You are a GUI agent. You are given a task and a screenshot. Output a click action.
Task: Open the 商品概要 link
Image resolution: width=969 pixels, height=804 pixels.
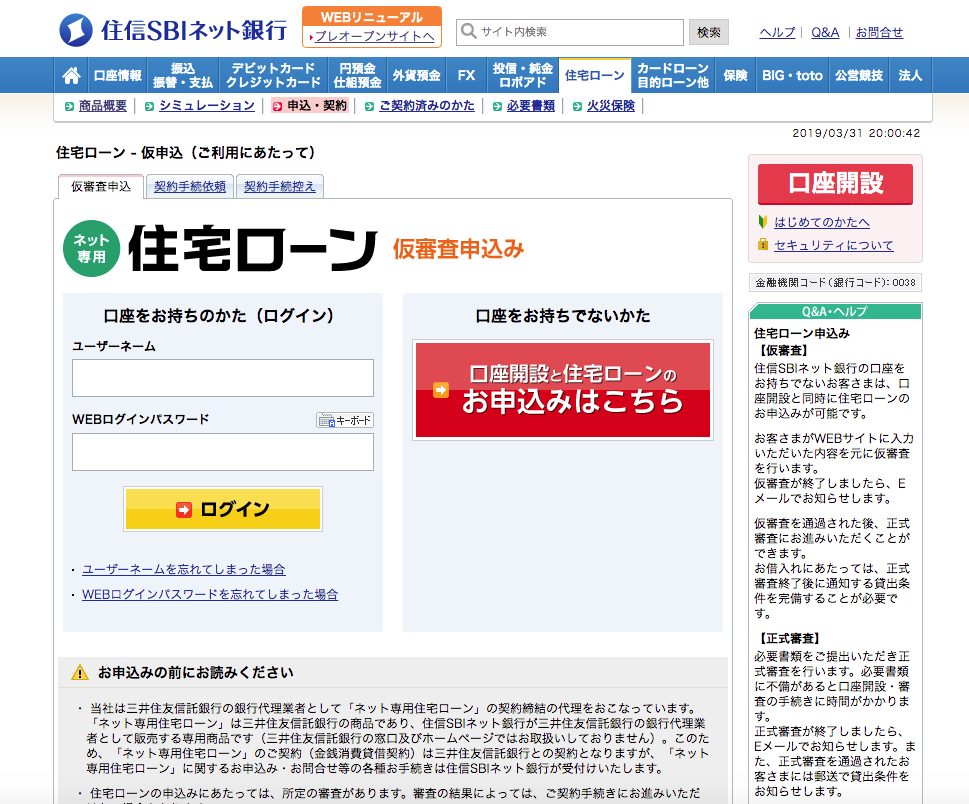(x=103, y=106)
